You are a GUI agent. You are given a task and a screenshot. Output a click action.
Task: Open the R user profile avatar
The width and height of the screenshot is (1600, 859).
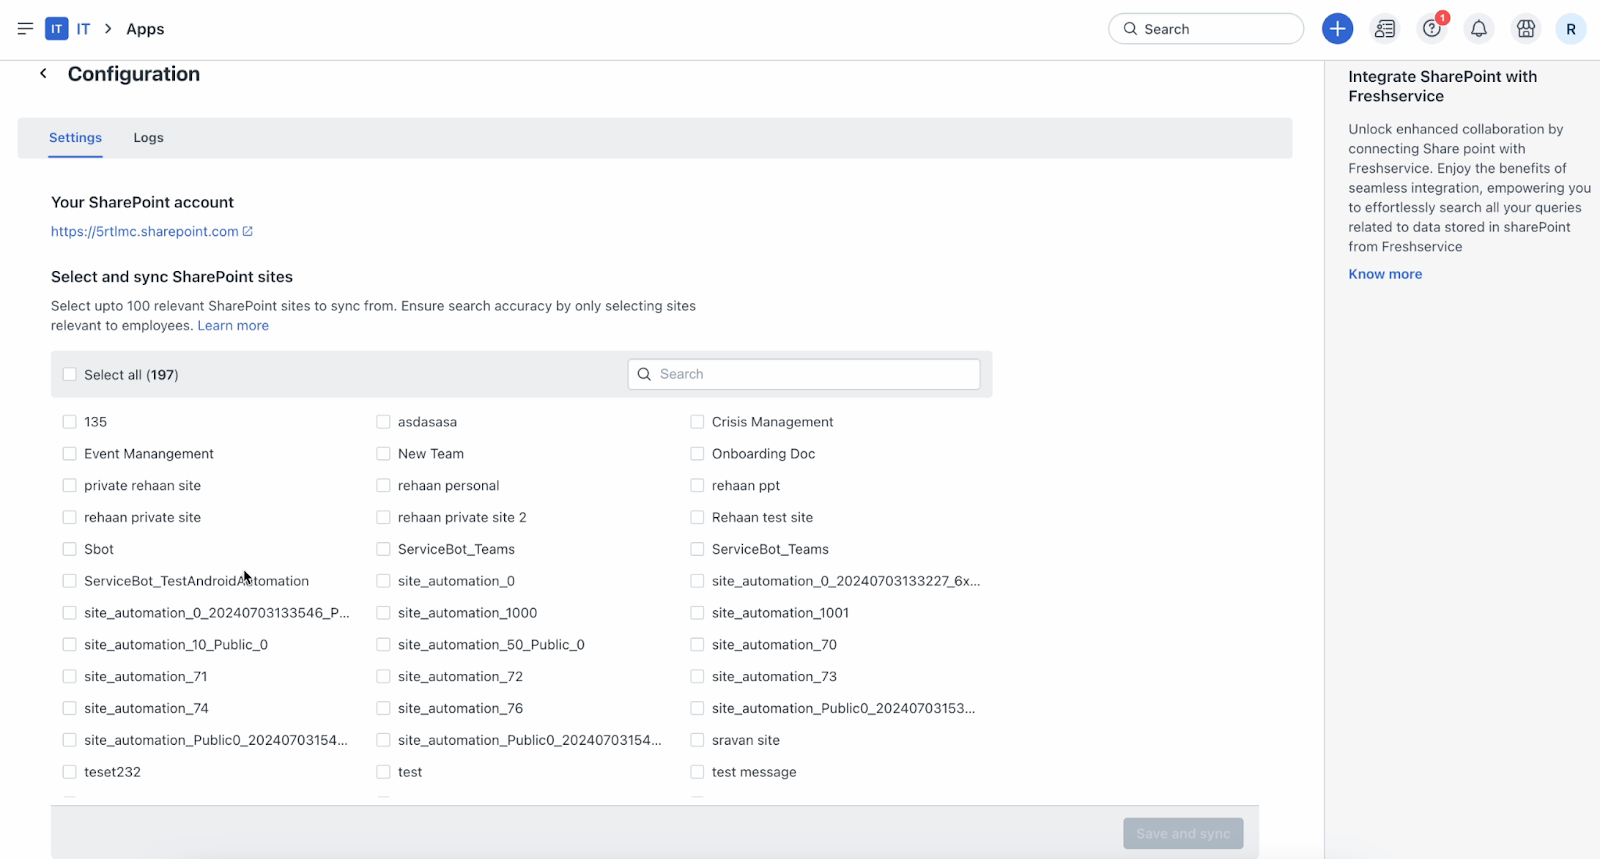(x=1571, y=29)
